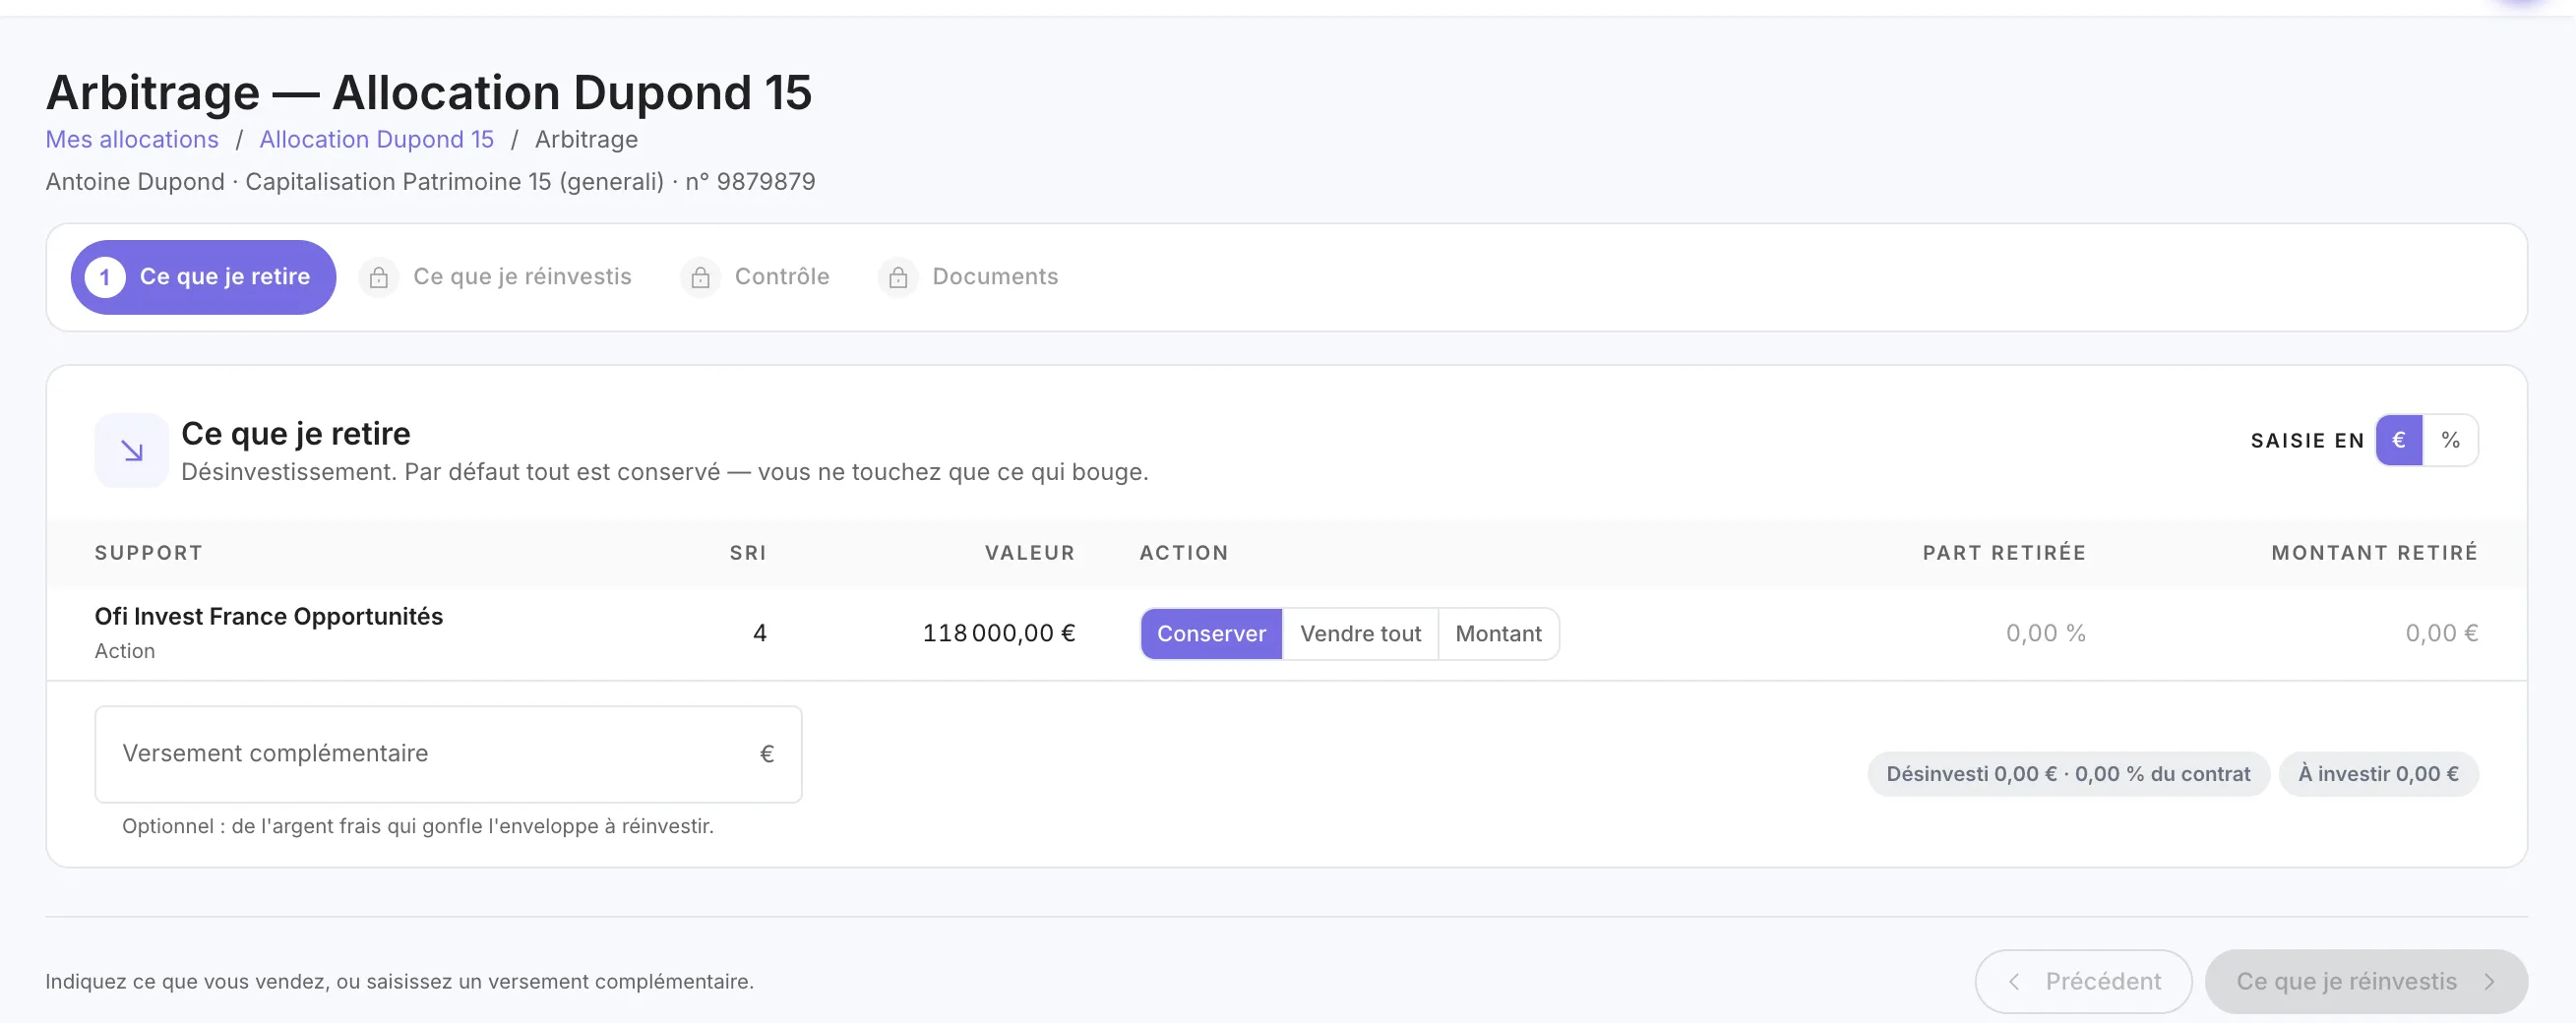This screenshot has height=1023, width=2576.
Task: Click the Précédent button
Action: click(2083, 981)
